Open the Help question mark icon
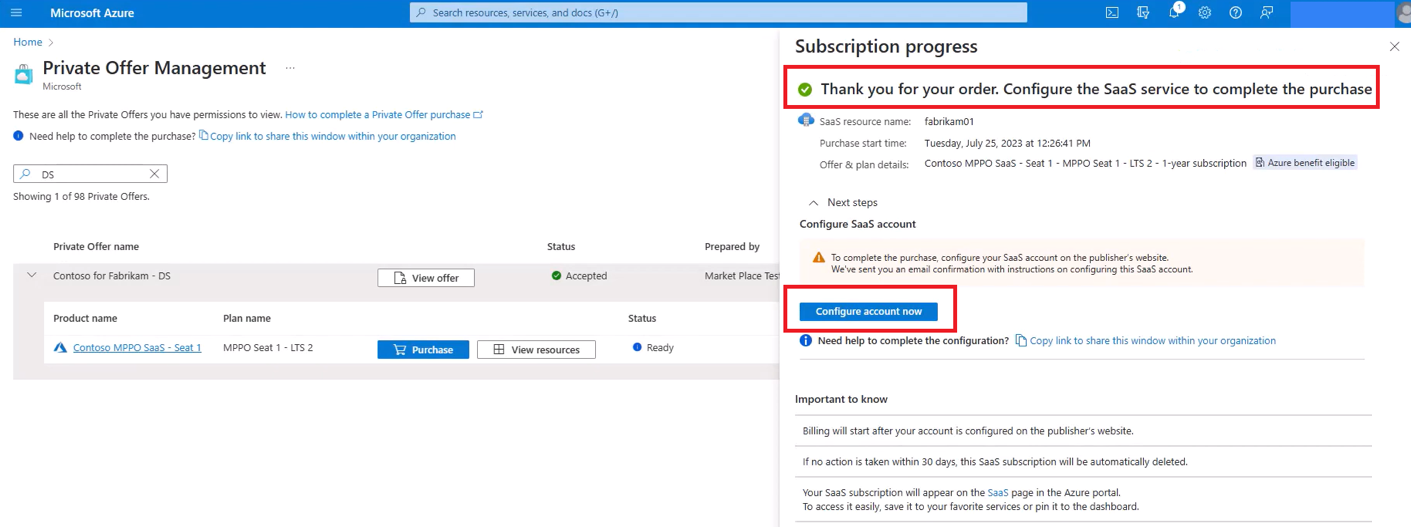This screenshot has height=527, width=1411. point(1236,13)
